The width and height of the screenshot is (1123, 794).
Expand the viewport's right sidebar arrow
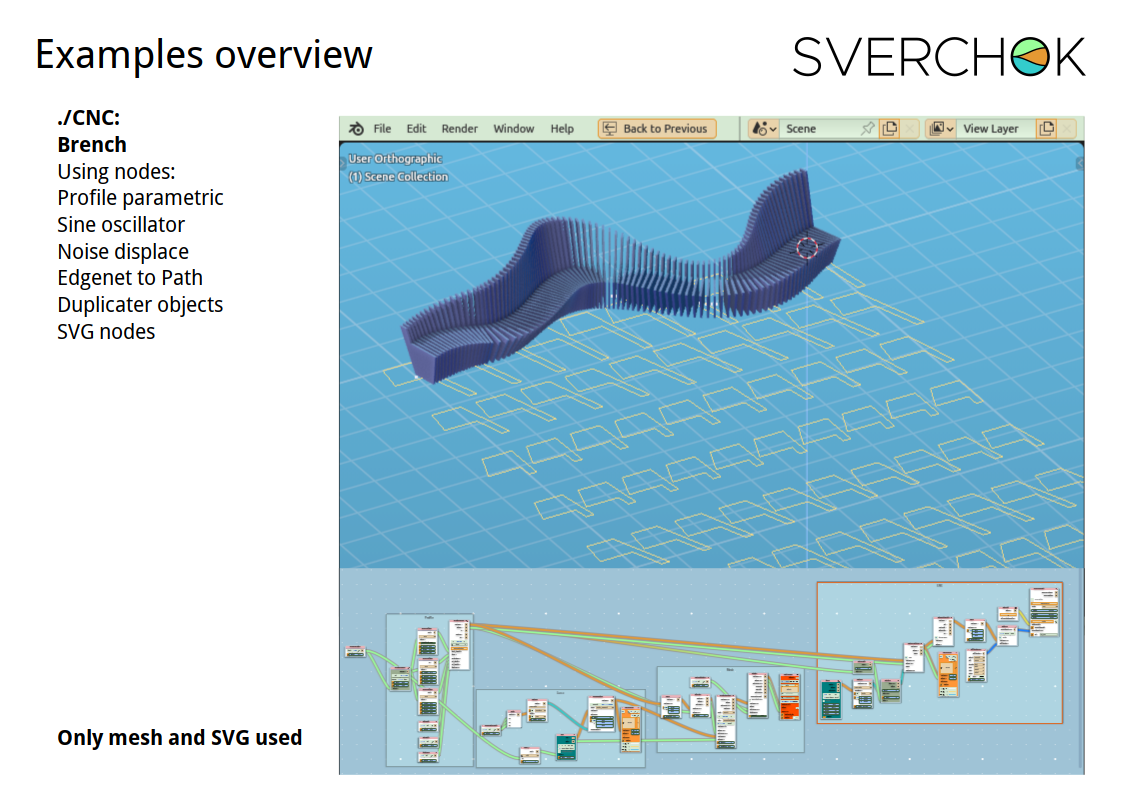tap(1080, 162)
